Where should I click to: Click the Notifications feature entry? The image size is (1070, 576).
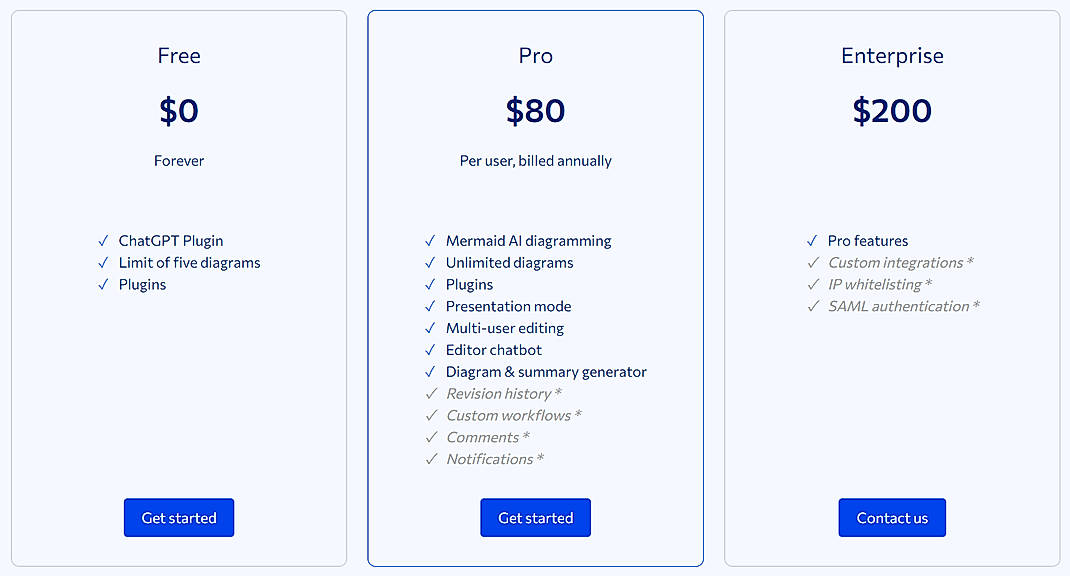click(x=492, y=458)
